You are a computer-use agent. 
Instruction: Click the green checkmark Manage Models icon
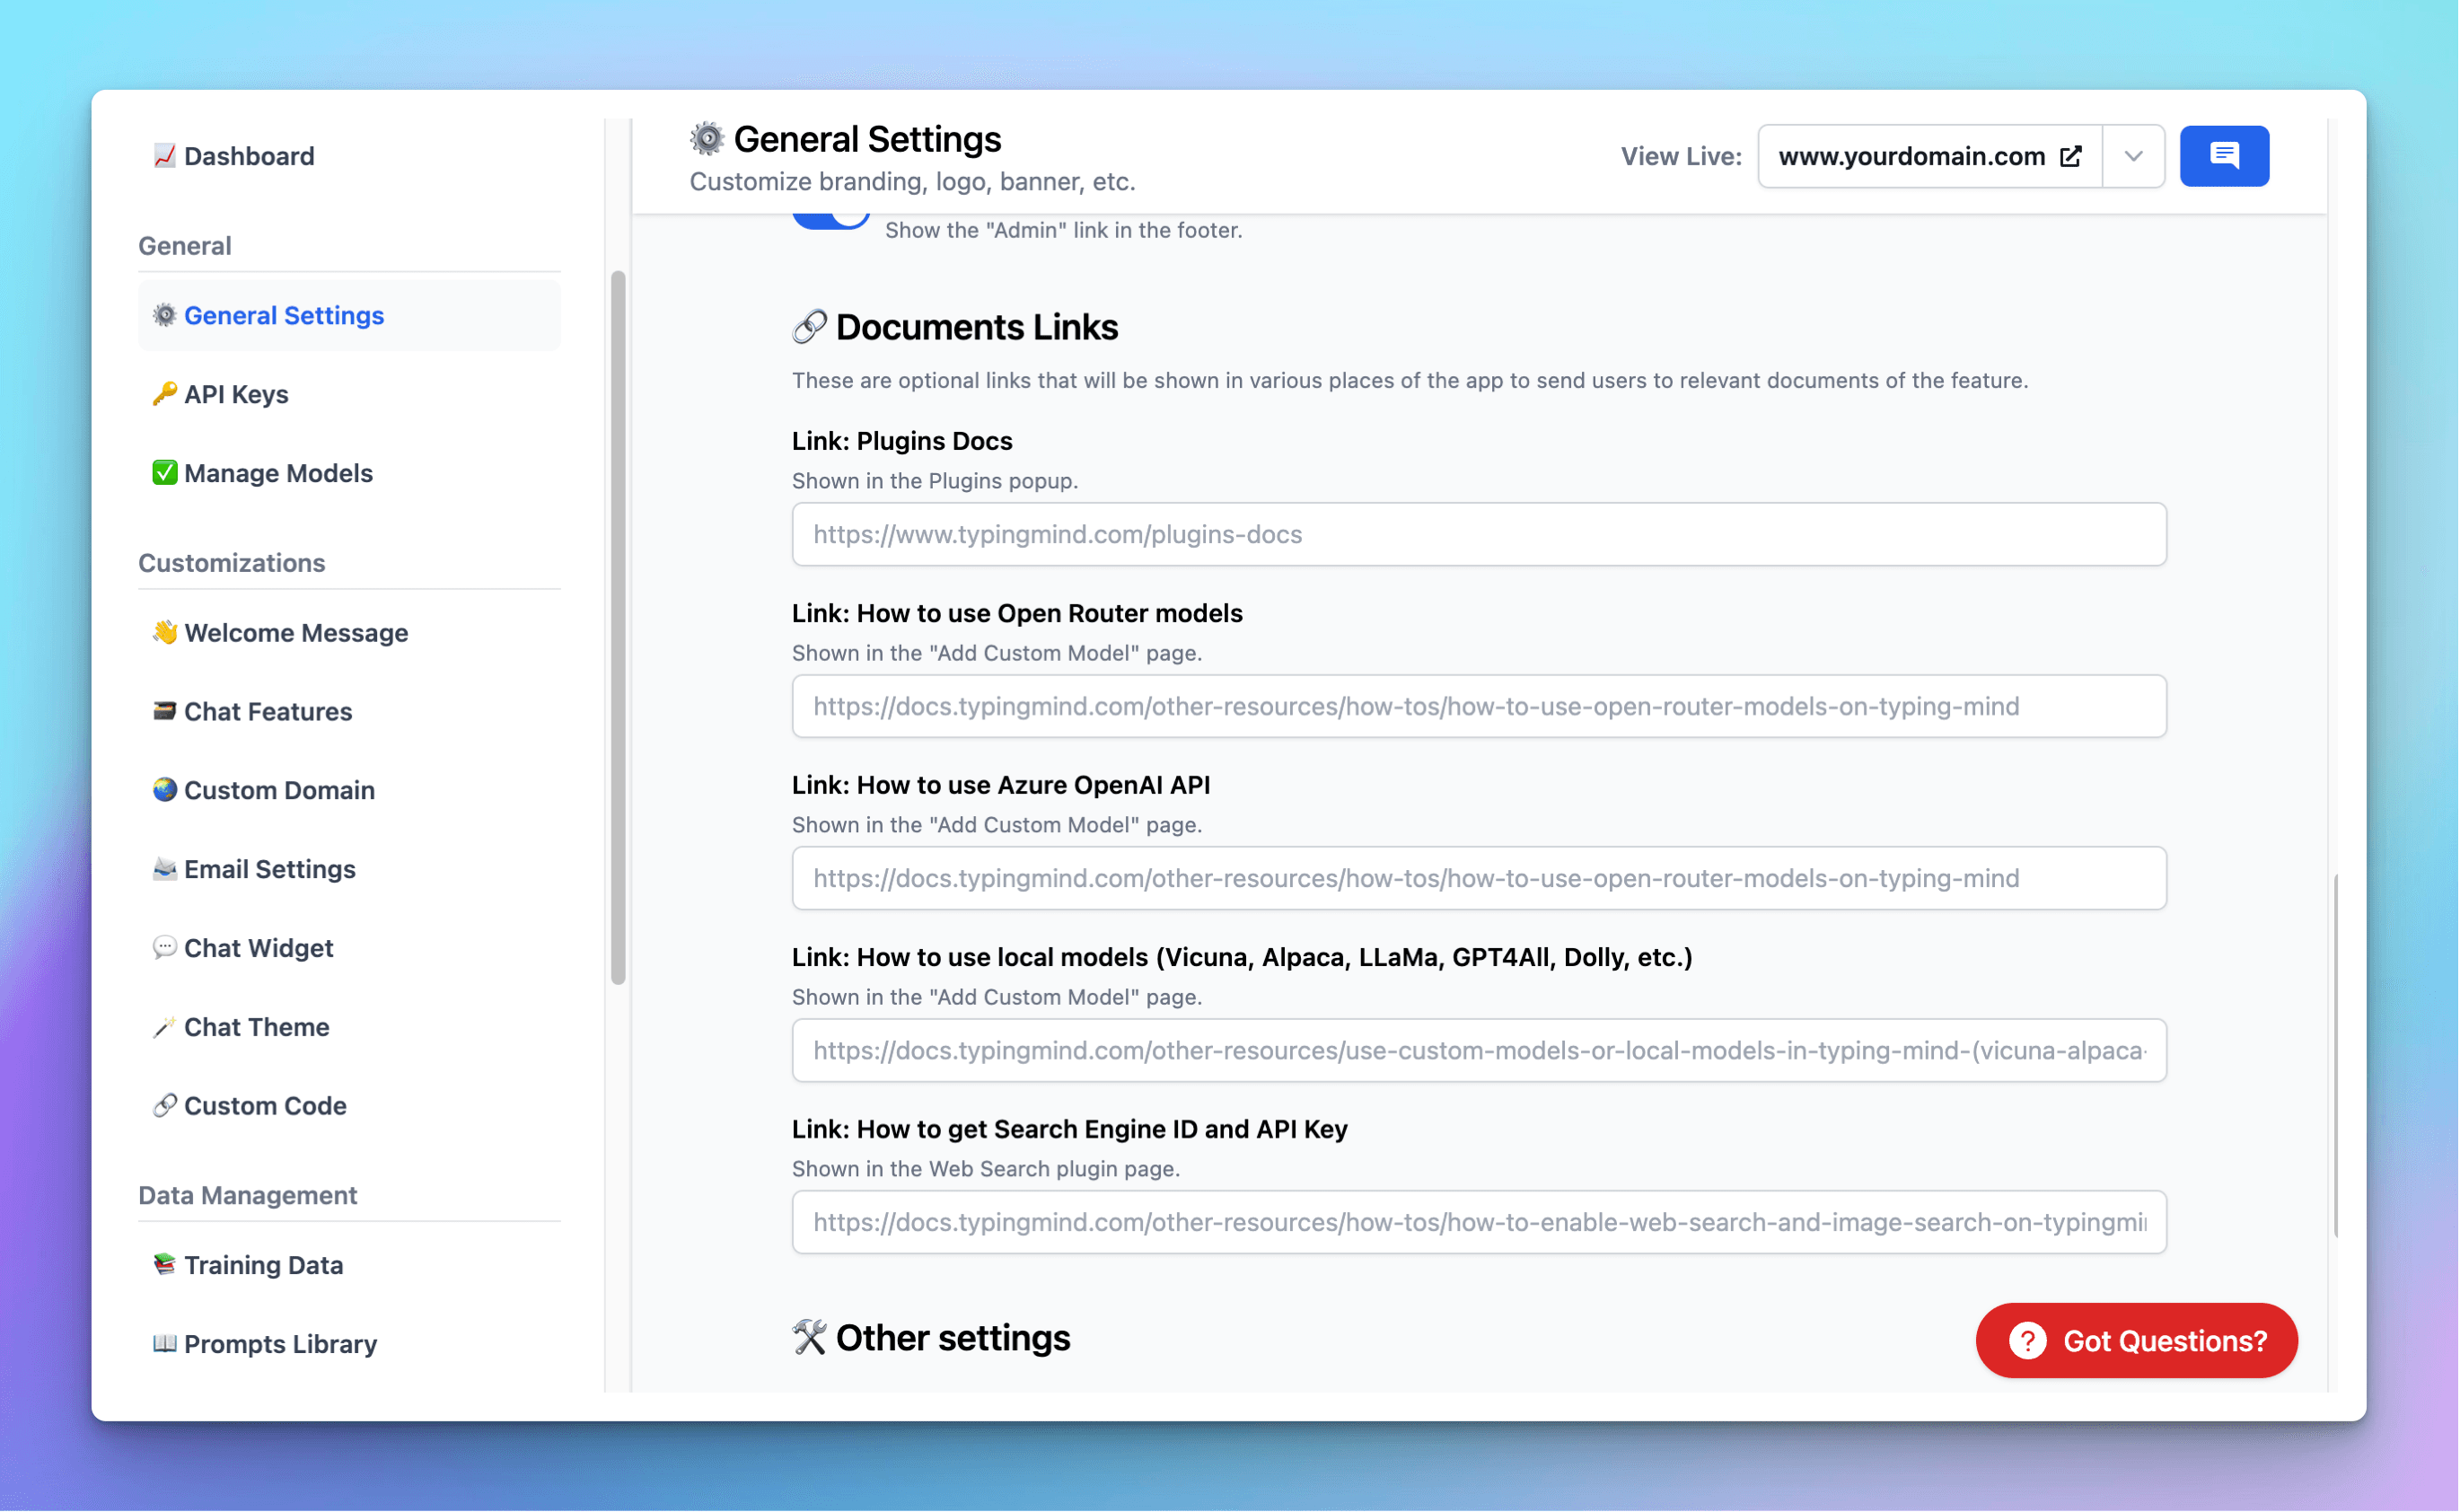click(164, 473)
